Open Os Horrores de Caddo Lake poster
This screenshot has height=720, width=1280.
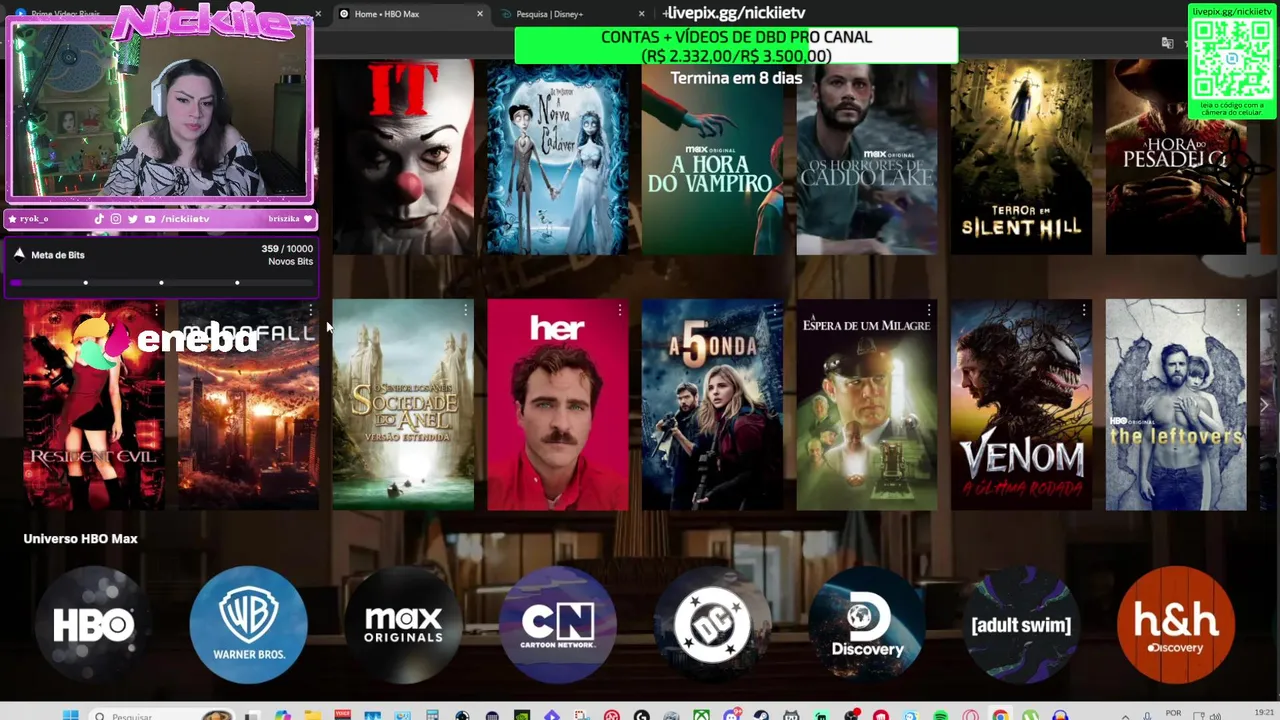pyautogui.click(x=867, y=157)
